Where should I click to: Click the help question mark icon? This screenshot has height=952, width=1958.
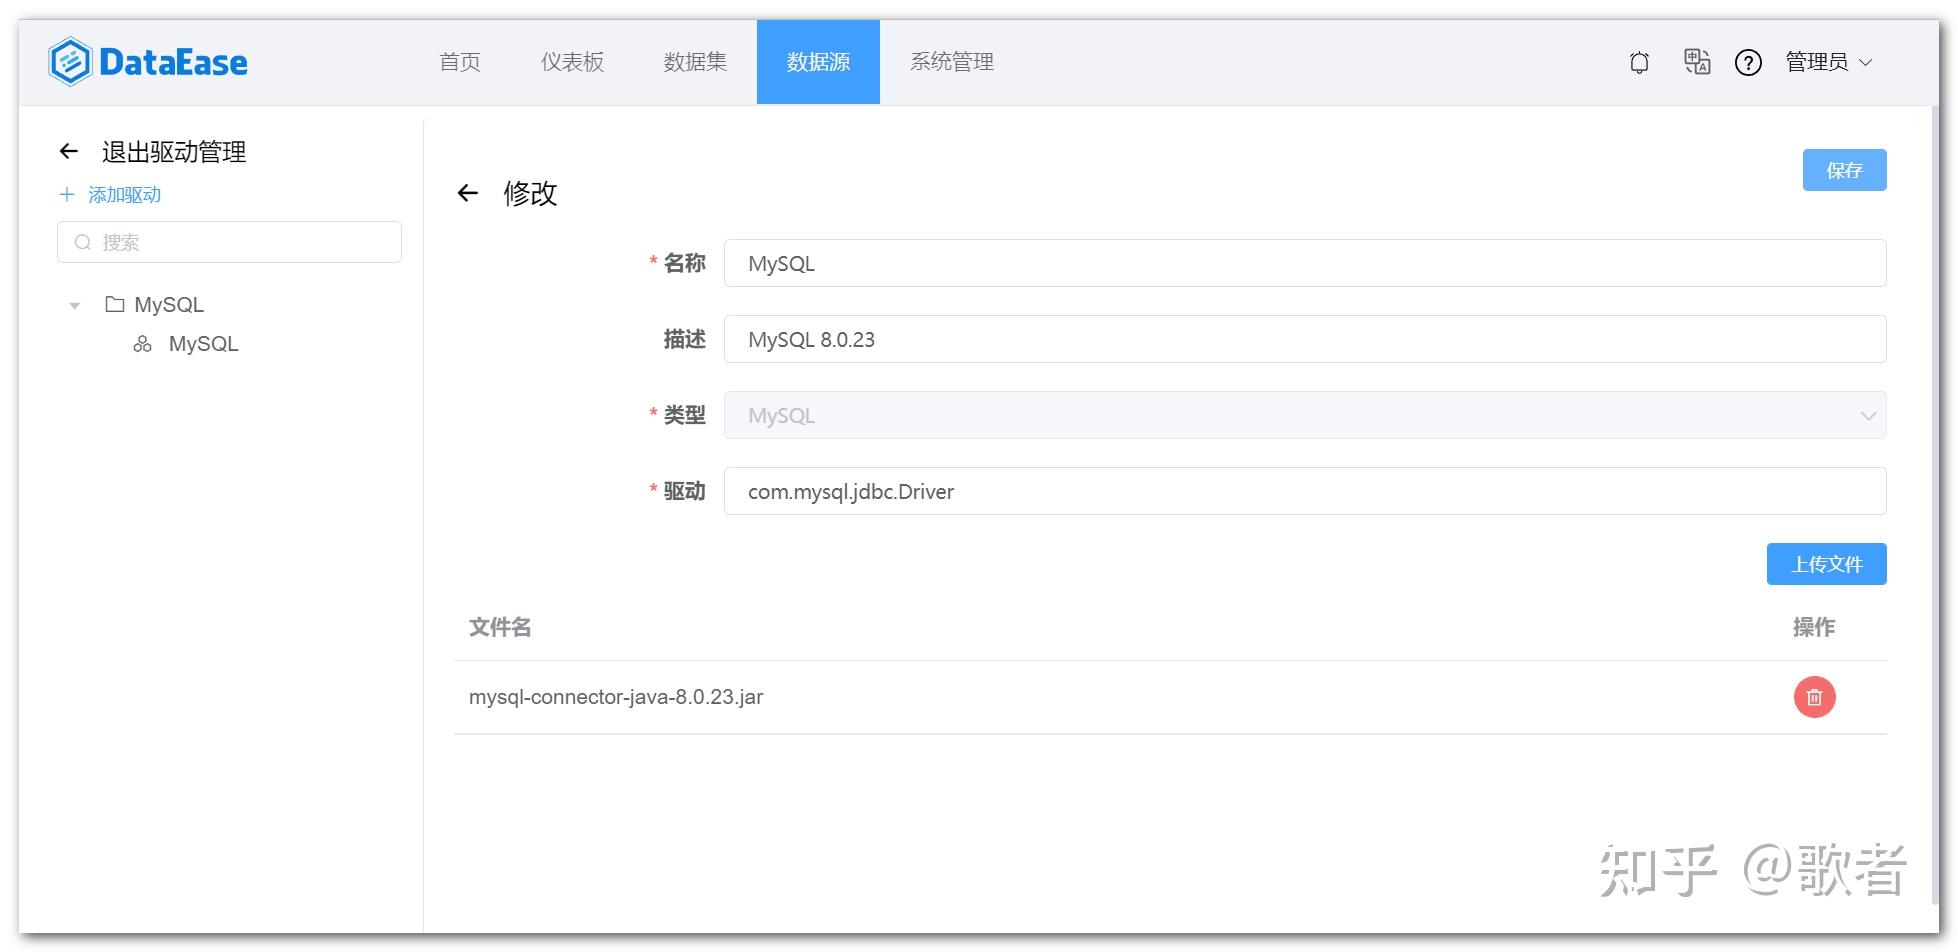pyautogui.click(x=1748, y=63)
